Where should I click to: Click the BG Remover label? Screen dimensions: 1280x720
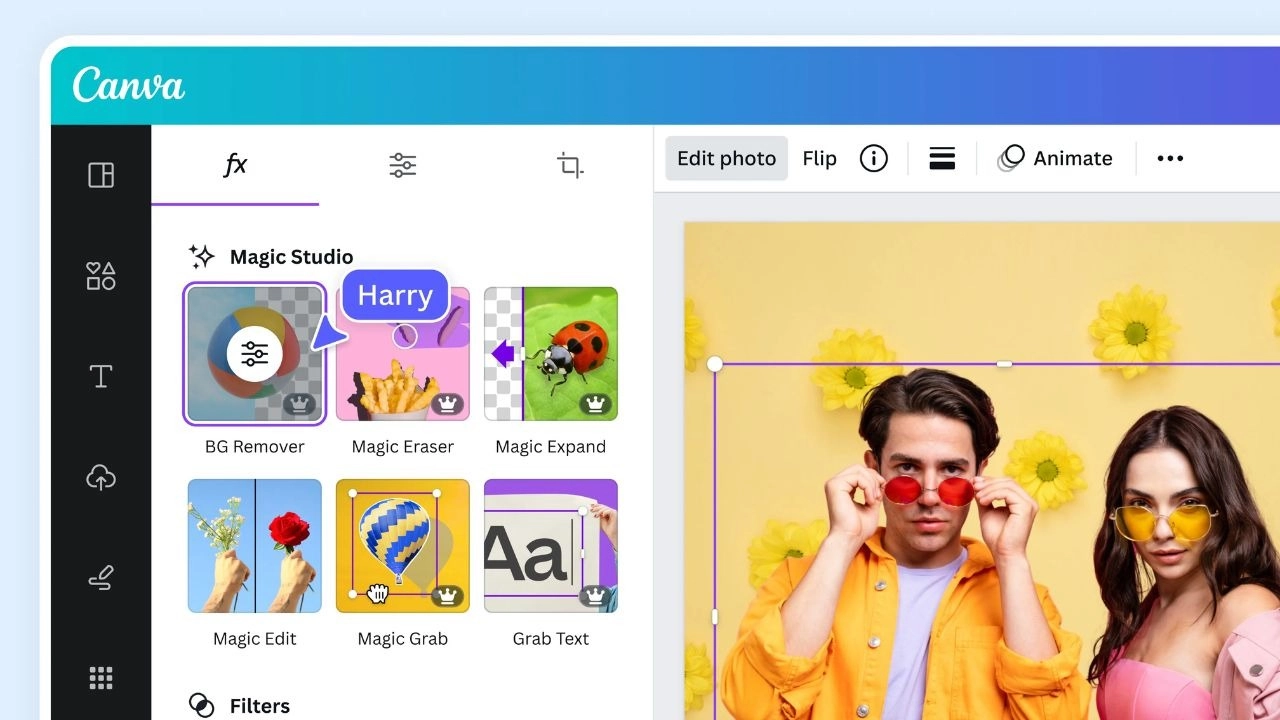[255, 447]
